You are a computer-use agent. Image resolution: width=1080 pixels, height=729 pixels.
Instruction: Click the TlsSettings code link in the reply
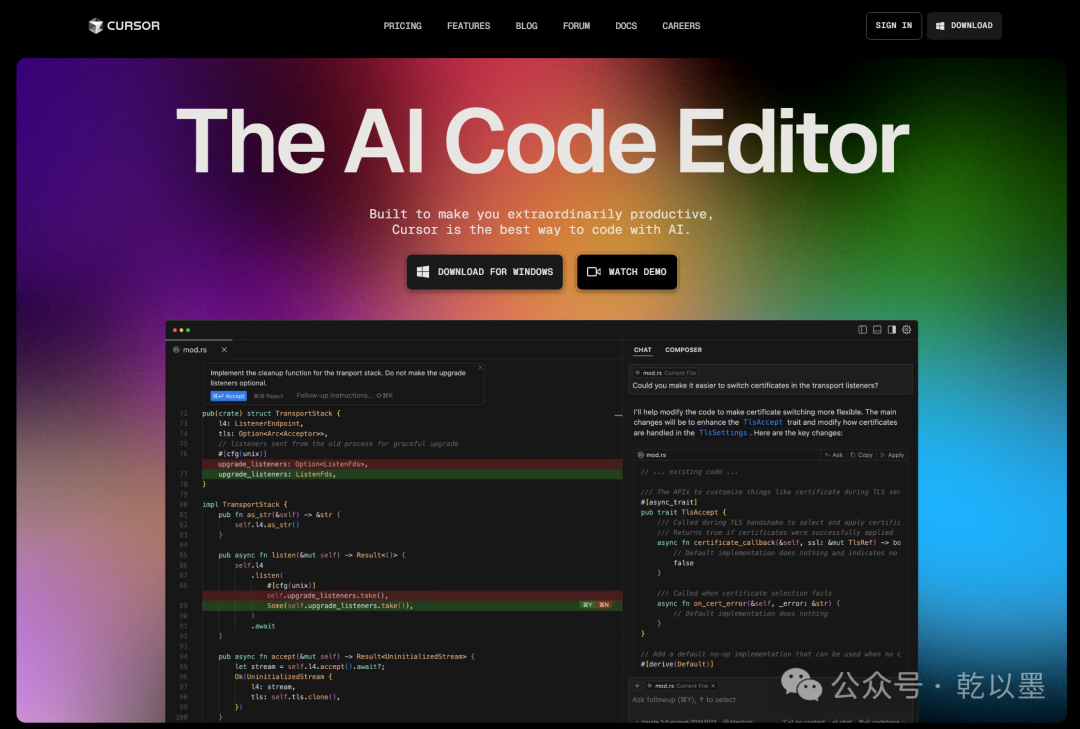[x=723, y=433]
